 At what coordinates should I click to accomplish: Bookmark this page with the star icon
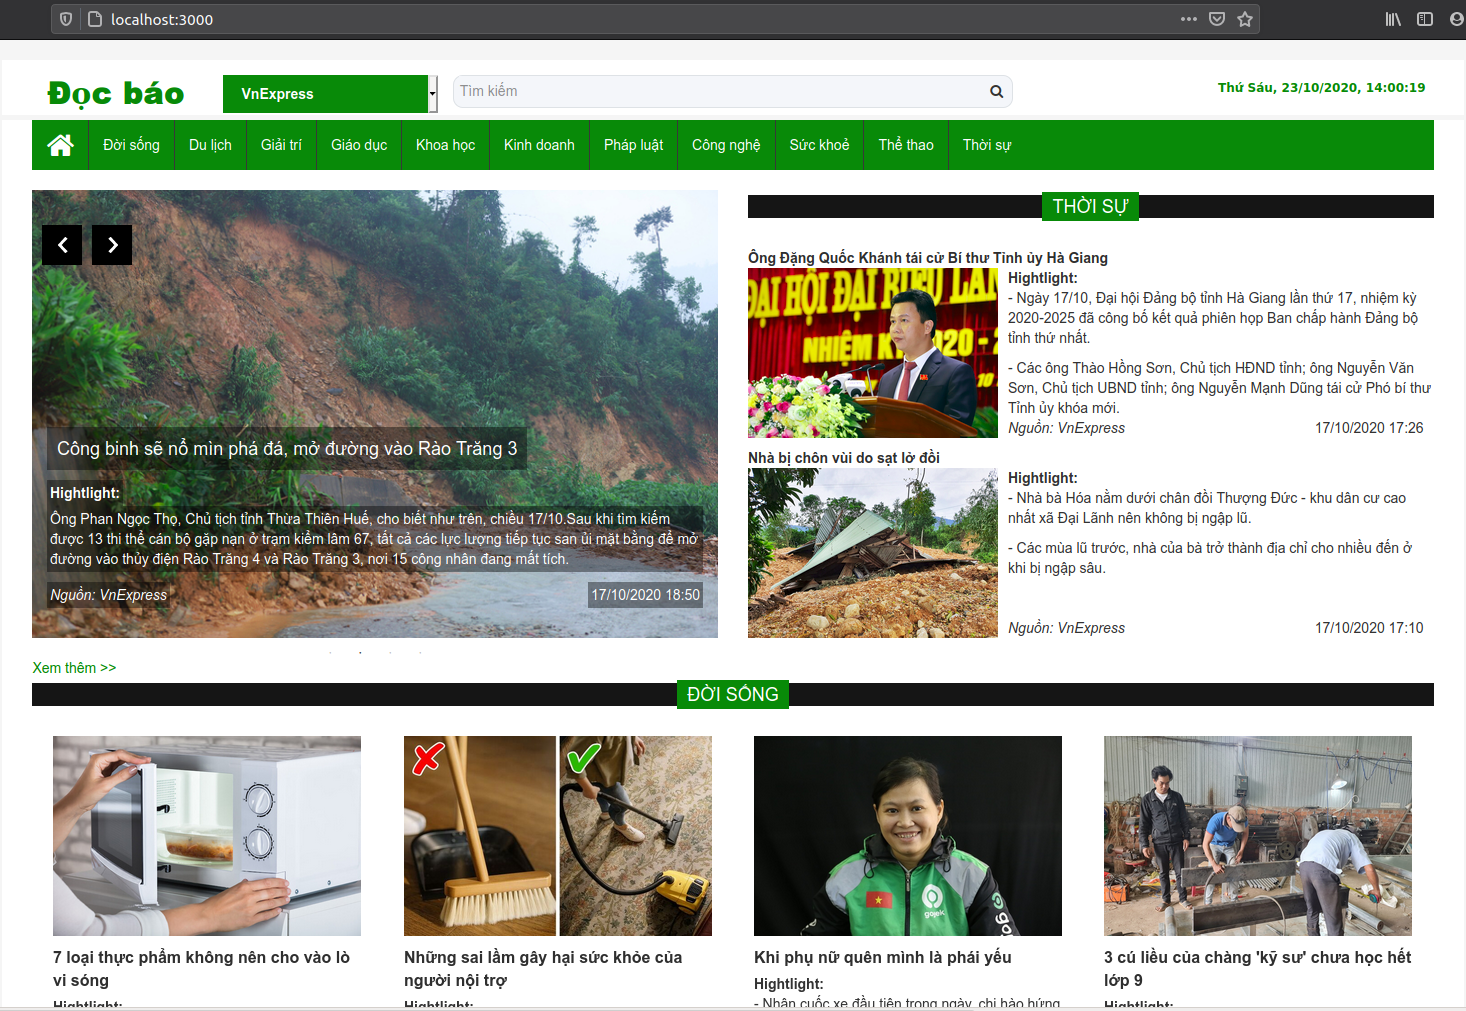pyautogui.click(x=1245, y=19)
